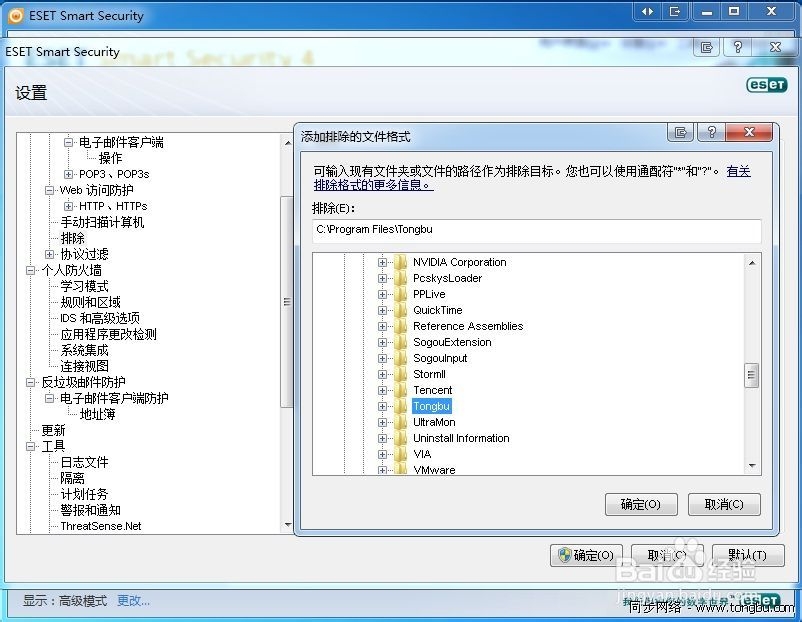Select 隔离 under 工具
The width and height of the screenshot is (802, 622).
73,478
